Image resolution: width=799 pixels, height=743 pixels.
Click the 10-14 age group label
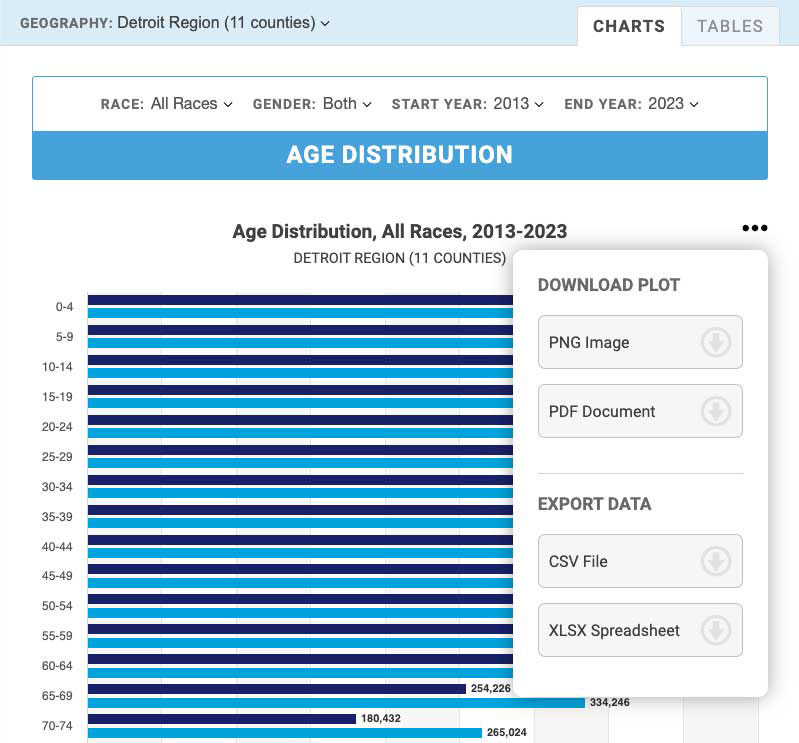[x=57, y=367]
